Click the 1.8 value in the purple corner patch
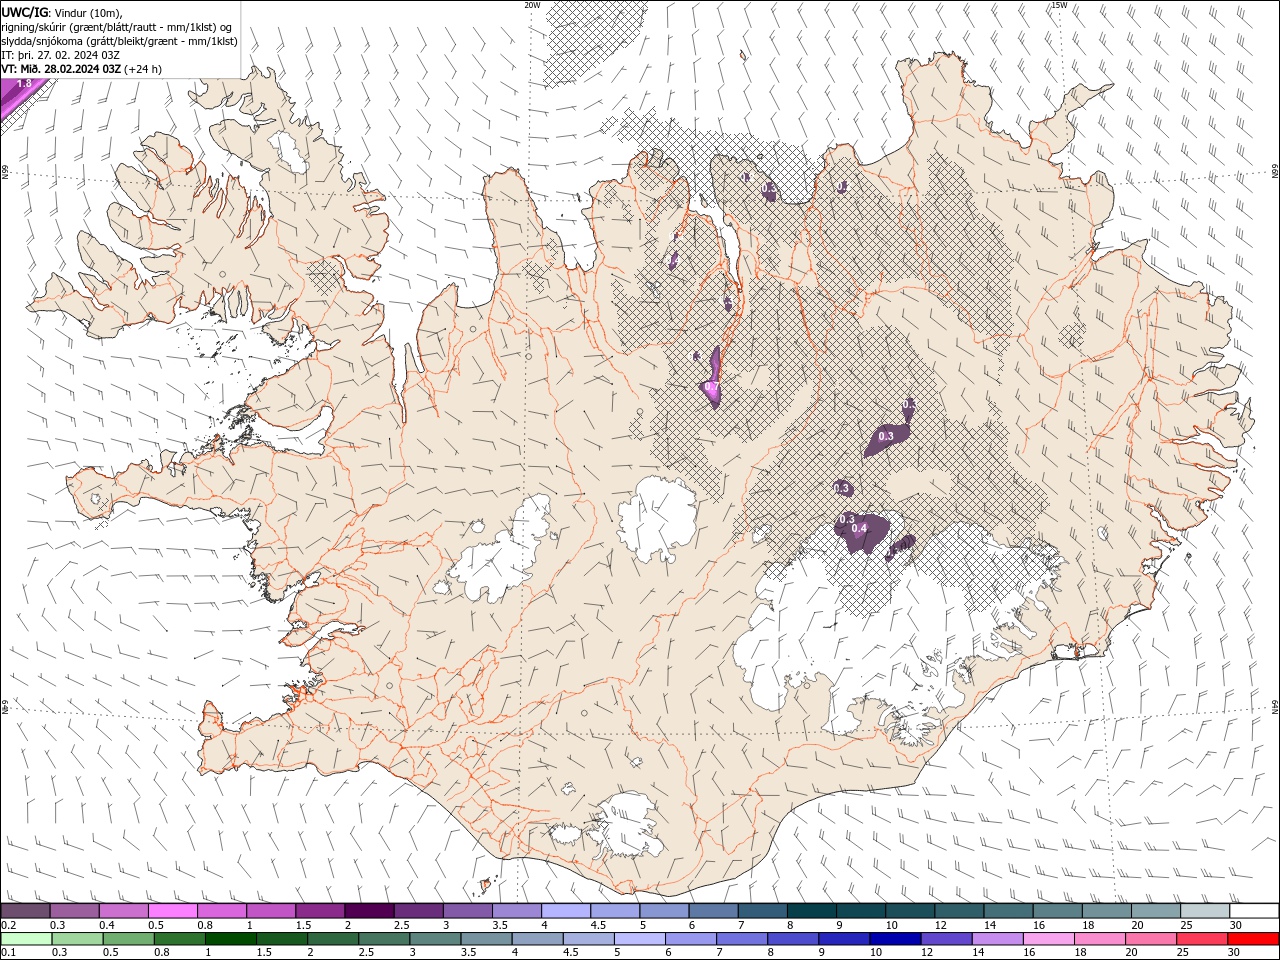The image size is (1280, 960). point(25,84)
